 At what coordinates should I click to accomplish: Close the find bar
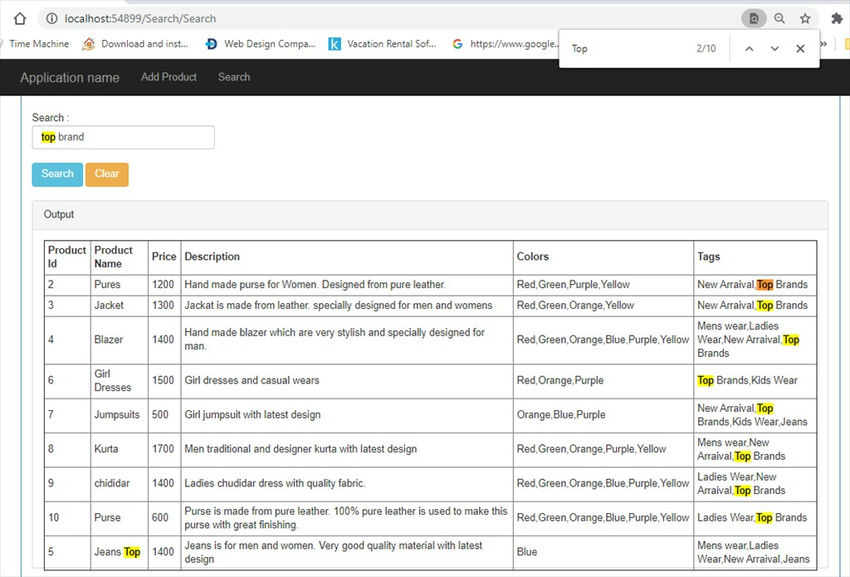(x=800, y=48)
